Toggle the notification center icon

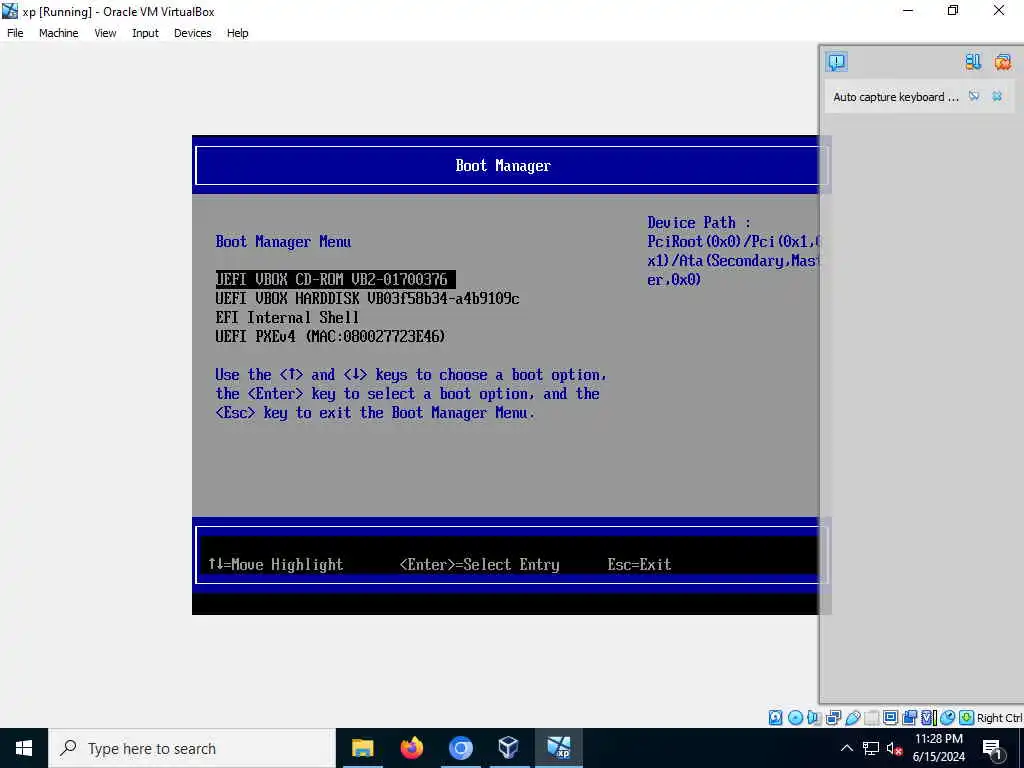pyautogui.click(x=837, y=62)
